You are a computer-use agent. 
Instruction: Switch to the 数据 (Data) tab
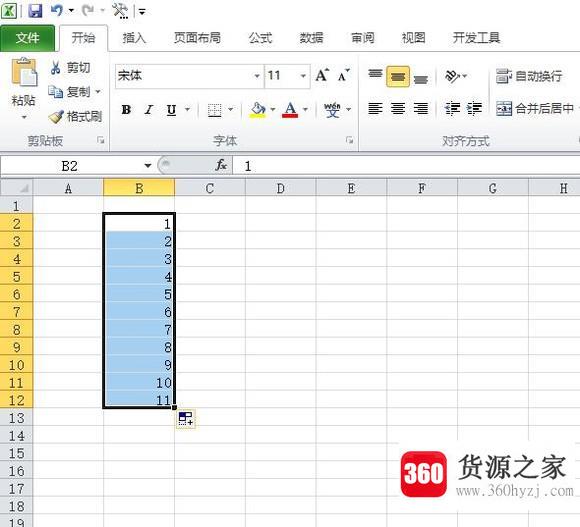311,38
